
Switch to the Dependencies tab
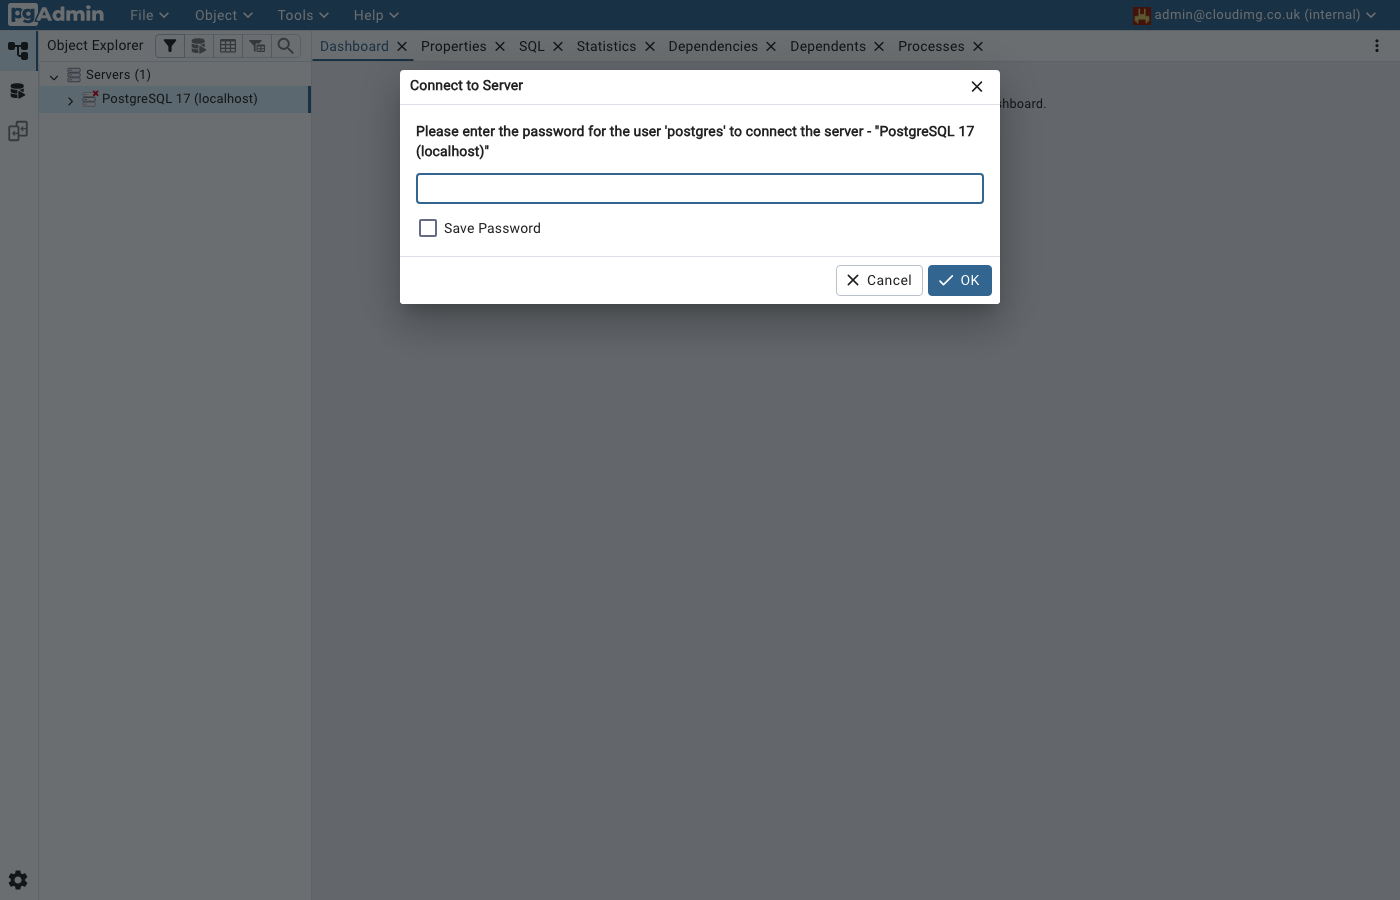click(713, 46)
